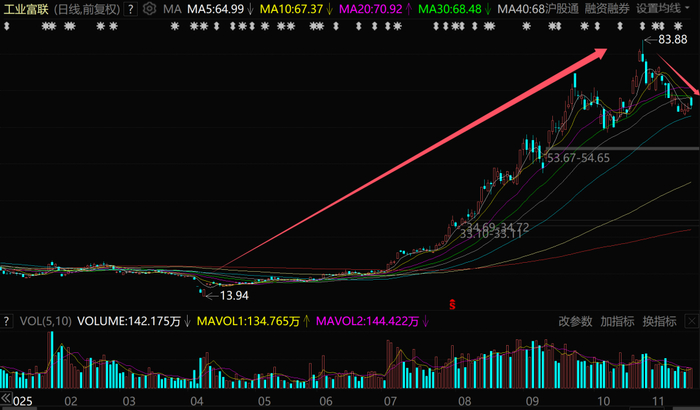Toggle the 沪股通 indicator
Image resolution: width=700 pixels, height=410 pixels.
coord(562,8)
